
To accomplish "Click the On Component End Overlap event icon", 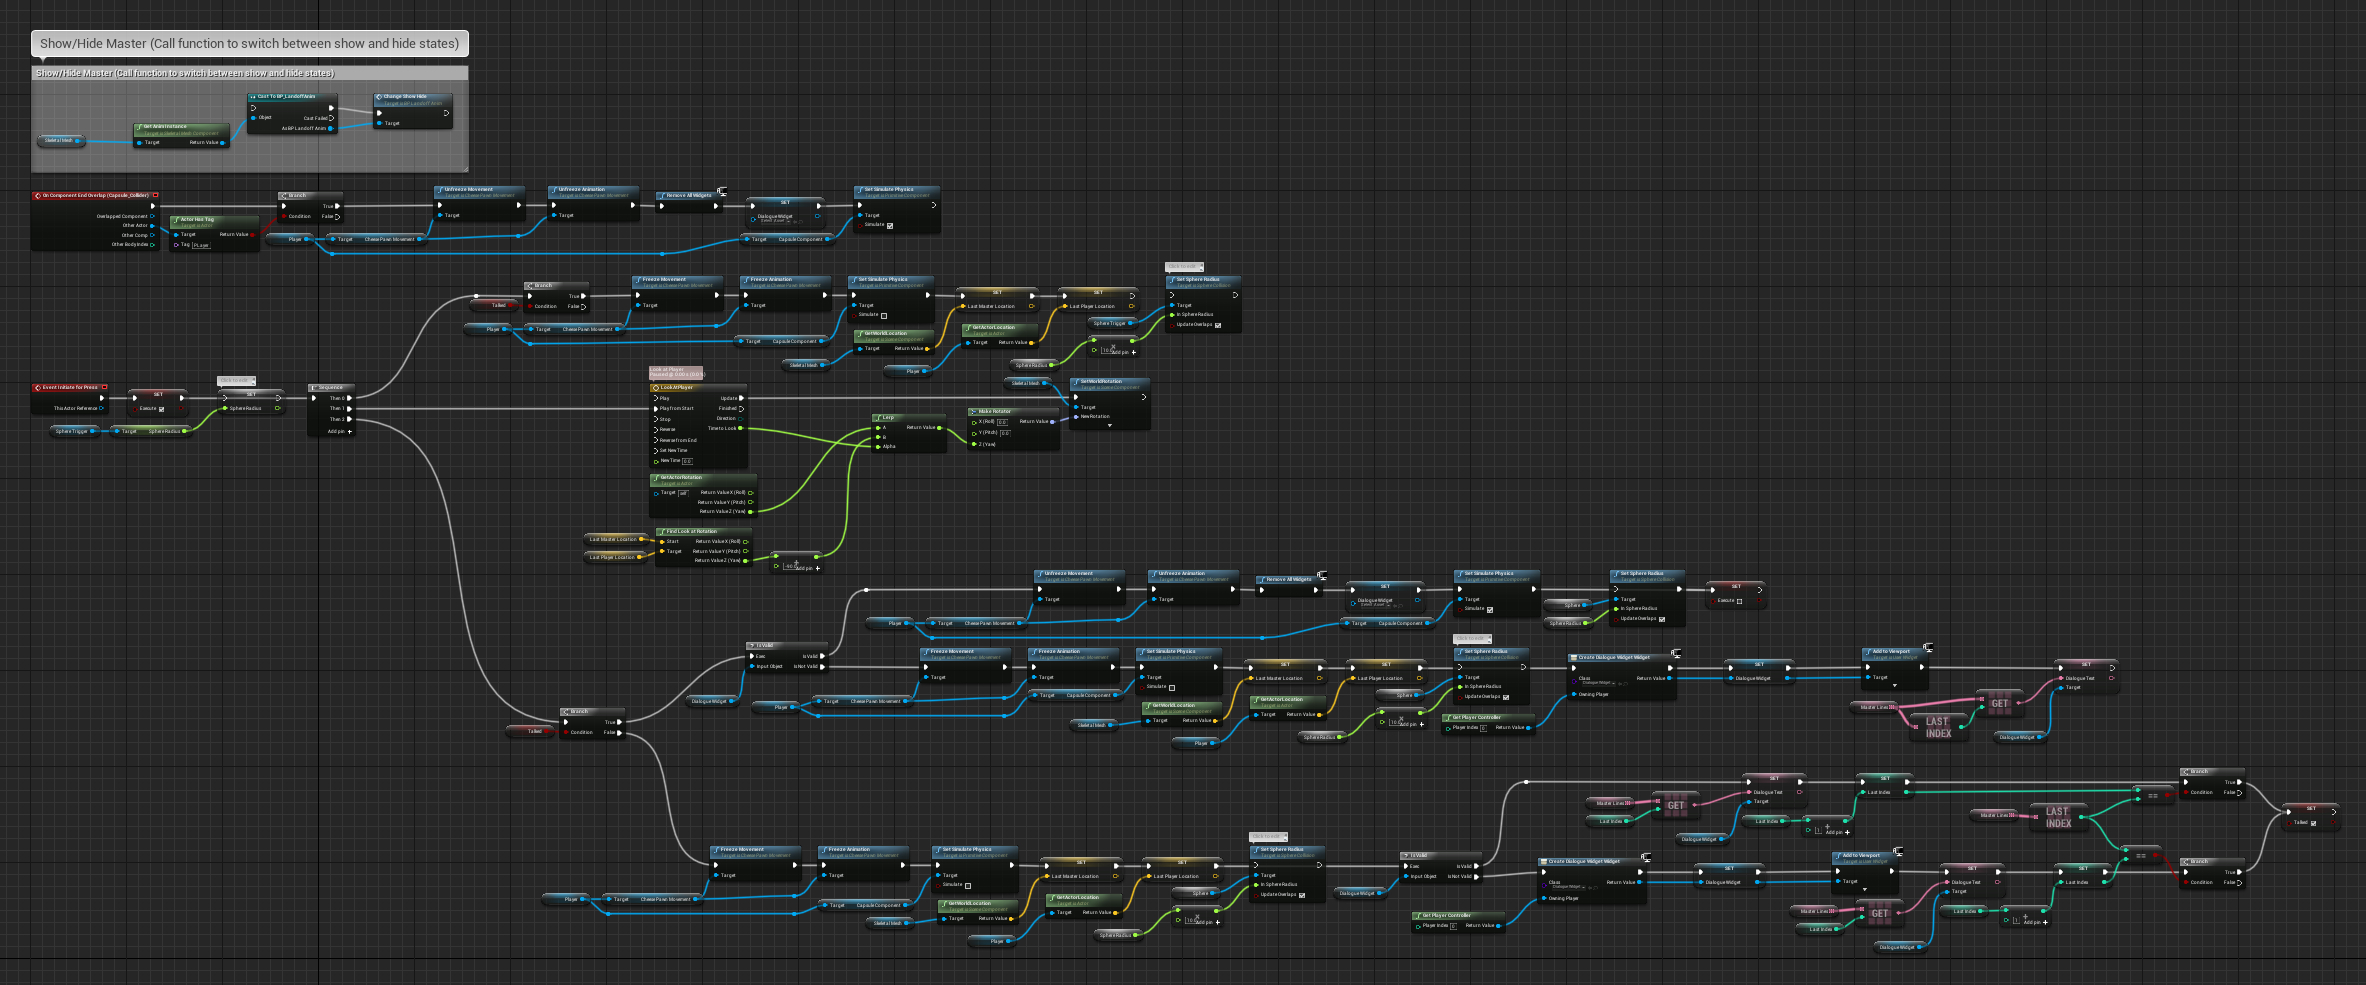I will coord(38,195).
